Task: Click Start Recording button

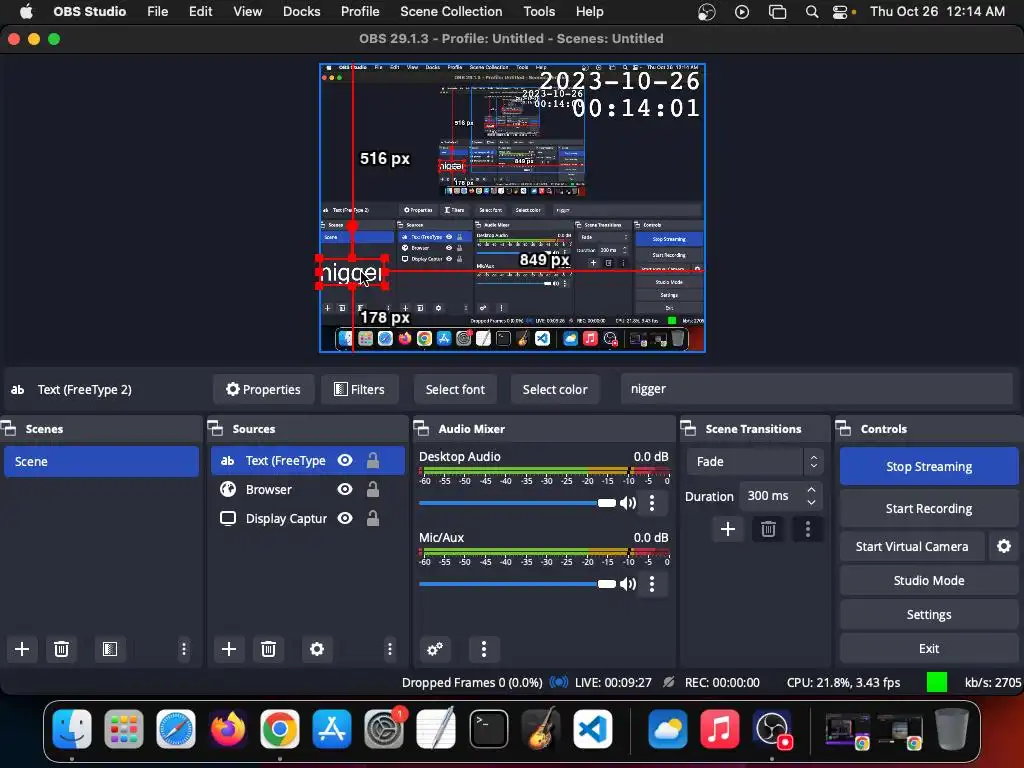Action: point(929,508)
